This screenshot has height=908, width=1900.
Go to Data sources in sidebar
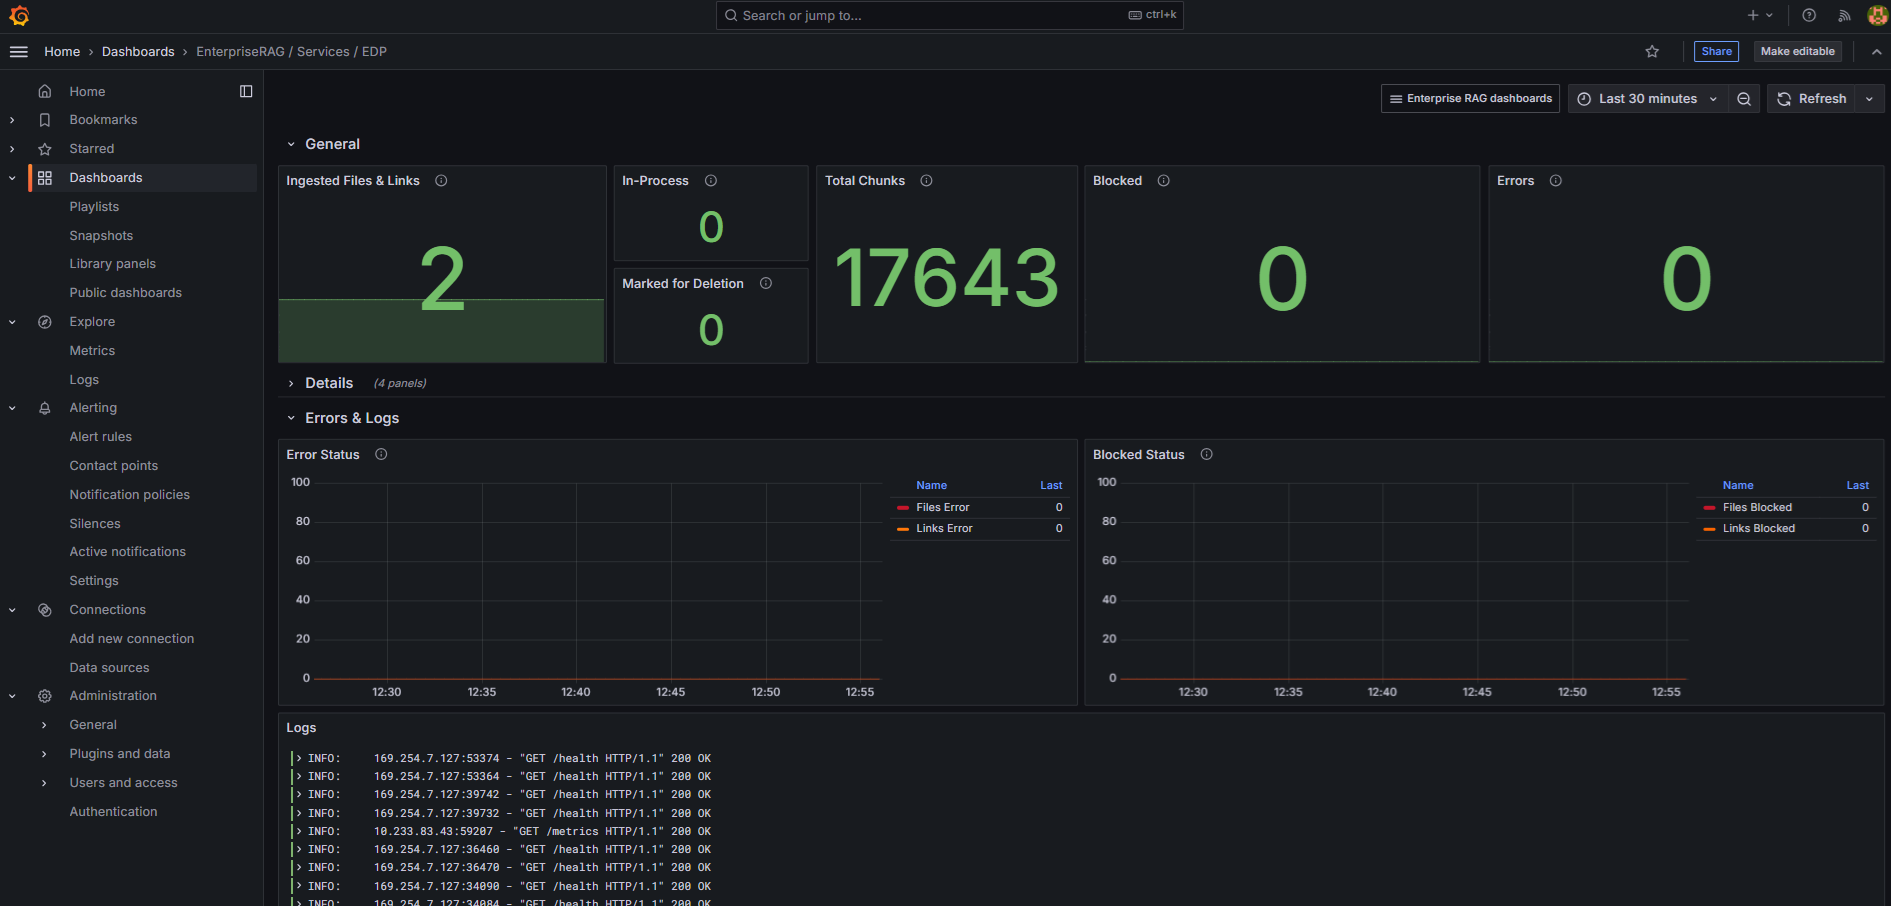109,668
